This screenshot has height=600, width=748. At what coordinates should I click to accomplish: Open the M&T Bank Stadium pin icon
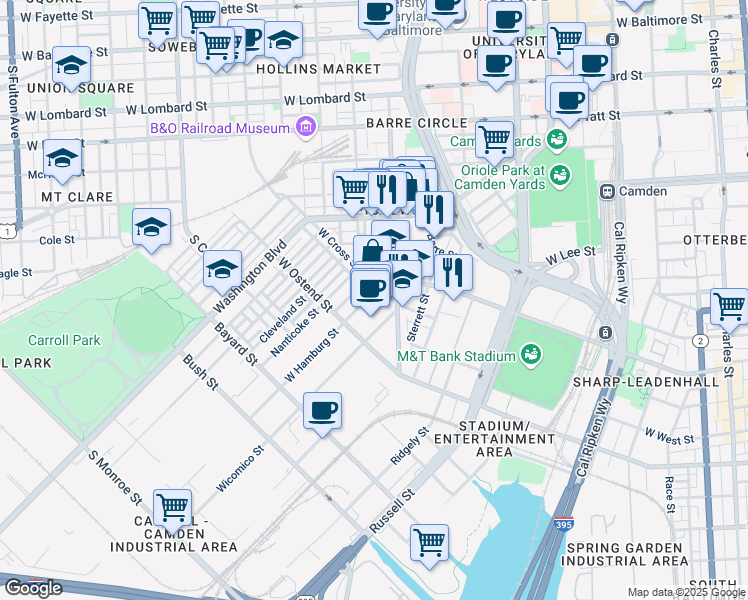pos(530,355)
